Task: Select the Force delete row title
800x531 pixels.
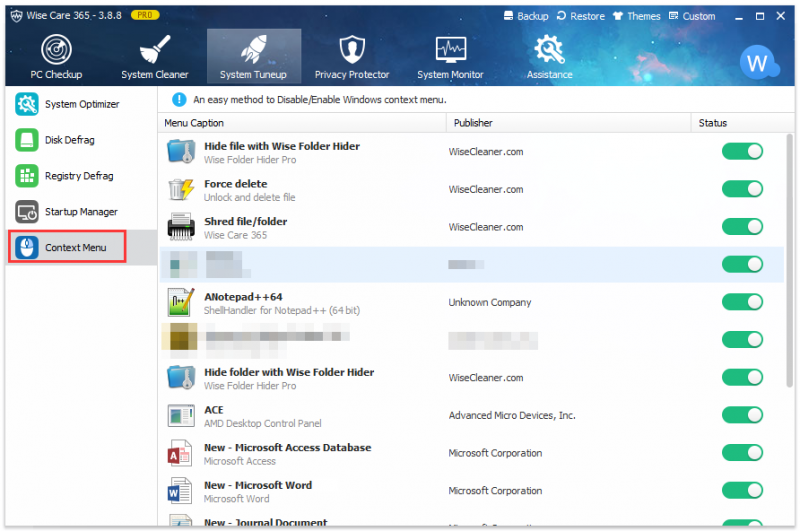Action: 236,184
